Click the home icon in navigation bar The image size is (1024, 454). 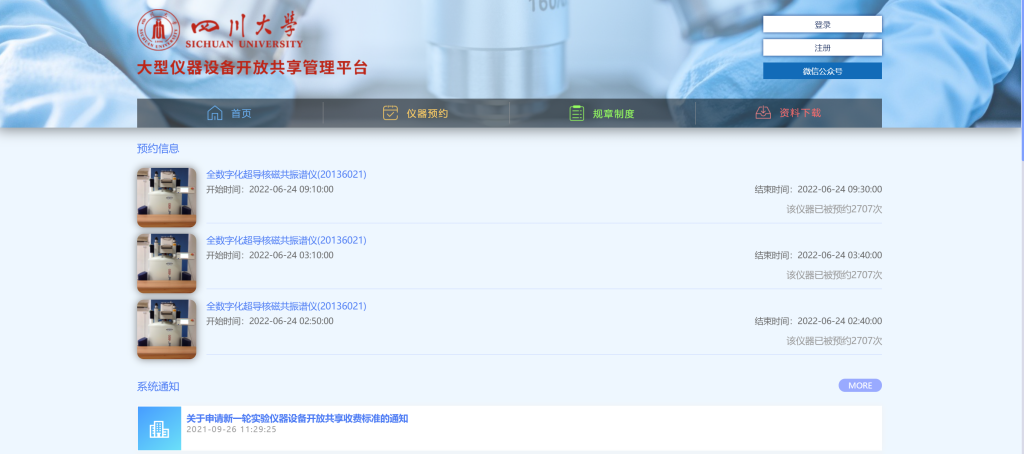click(214, 113)
